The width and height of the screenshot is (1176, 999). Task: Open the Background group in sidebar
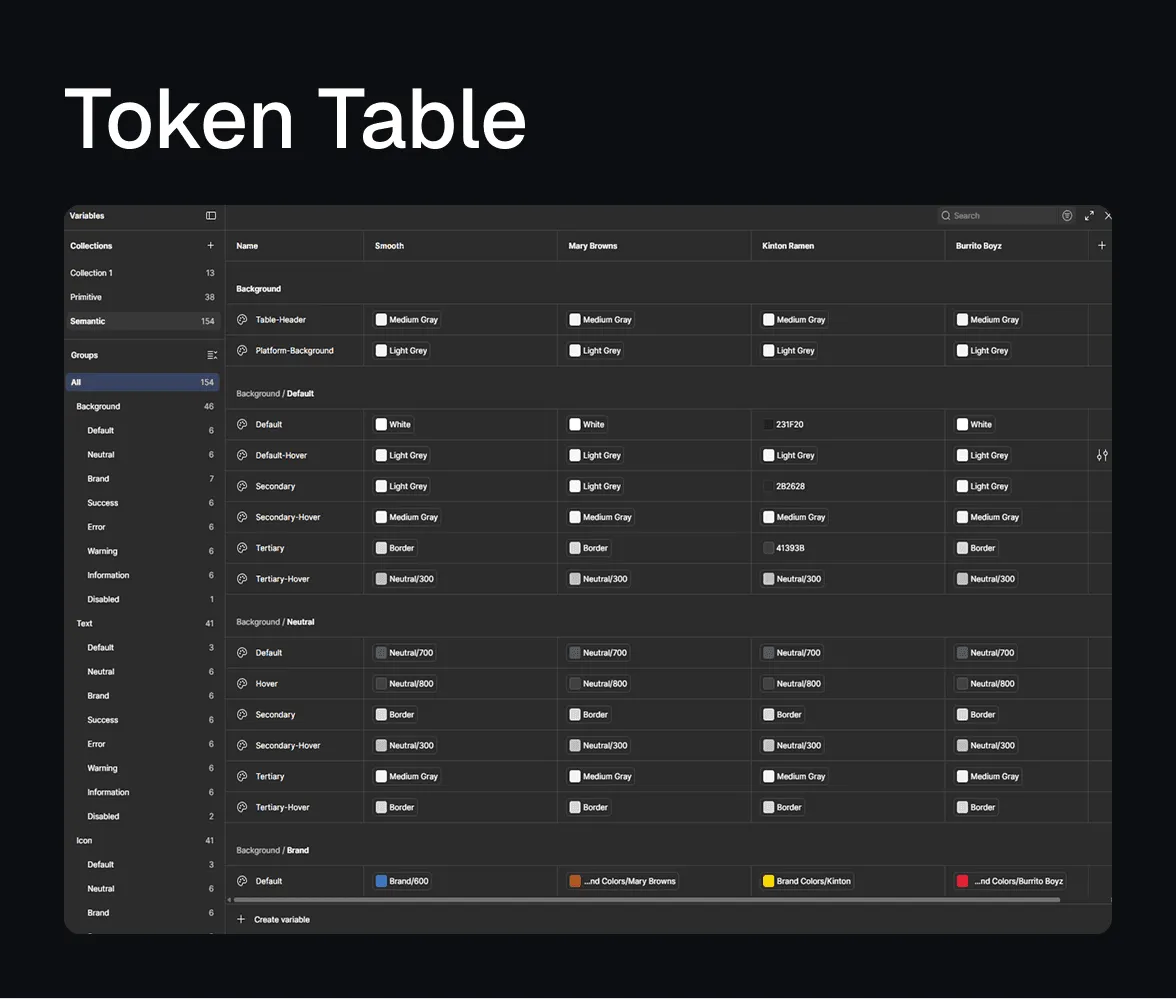pyautogui.click(x=142, y=406)
